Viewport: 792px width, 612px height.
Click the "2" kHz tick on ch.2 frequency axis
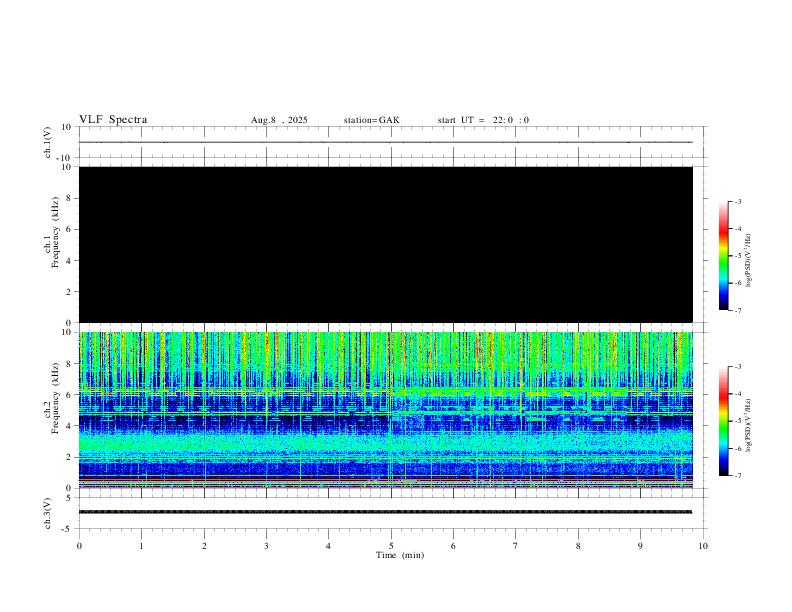[x=69, y=457]
